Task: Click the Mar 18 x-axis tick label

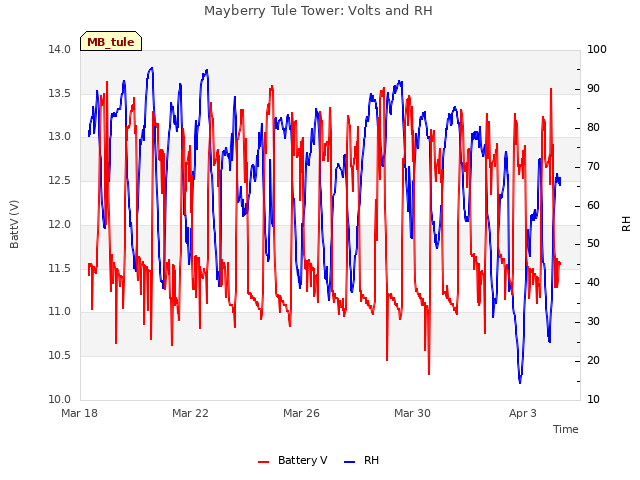Action: point(80,413)
